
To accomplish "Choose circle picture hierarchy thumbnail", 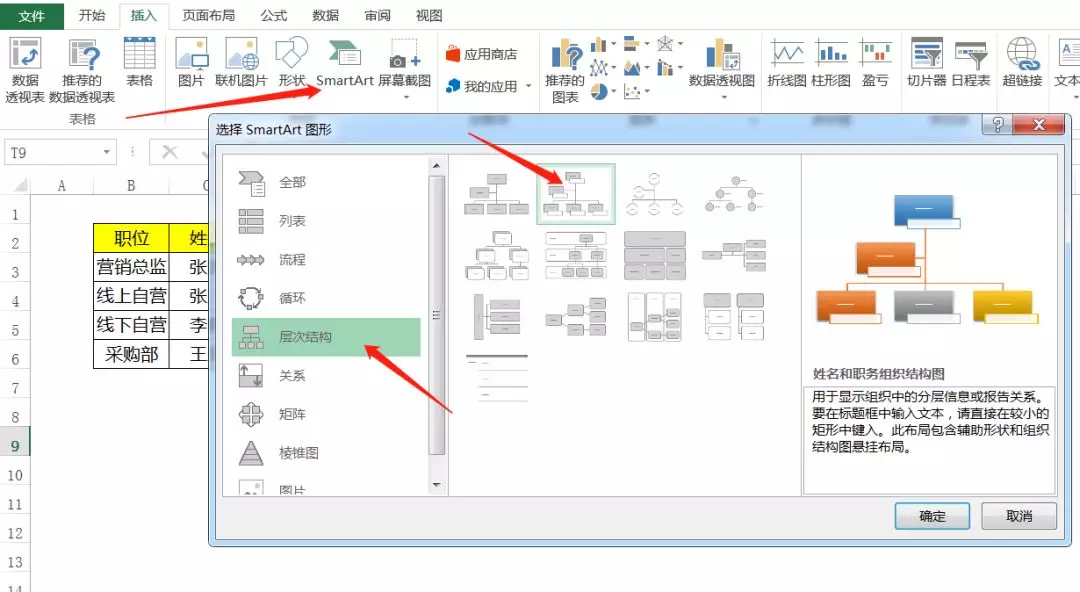I will (734, 194).
